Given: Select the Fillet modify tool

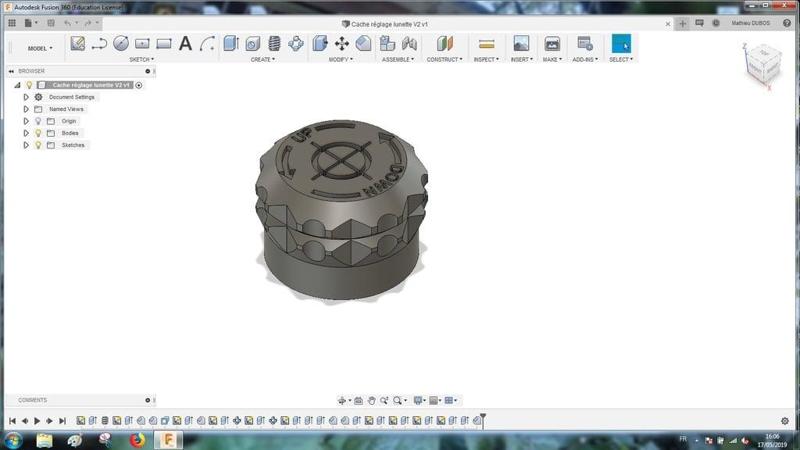Looking at the screenshot, I should (363, 44).
